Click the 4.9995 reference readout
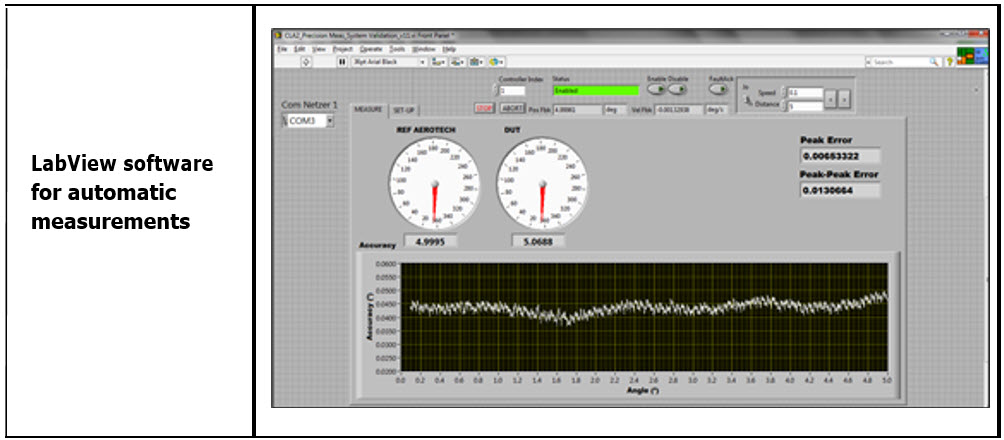The height and width of the screenshot is (440, 1004). tap(431, 241)
